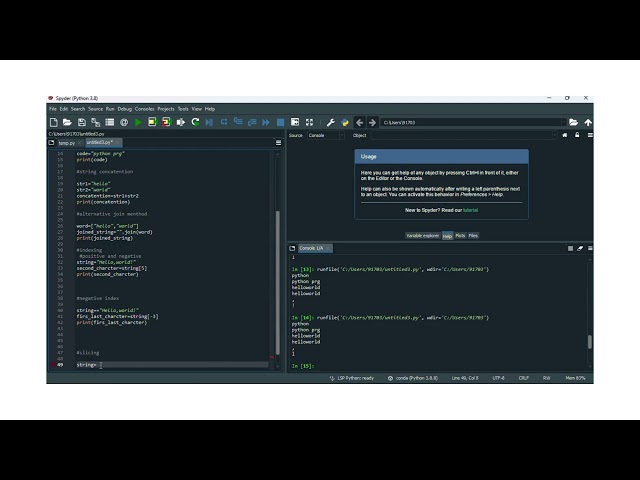Expand the Source Console dropdown
Image resolution: width=640 pixels, height=480 pixels.
coord(342,135)
